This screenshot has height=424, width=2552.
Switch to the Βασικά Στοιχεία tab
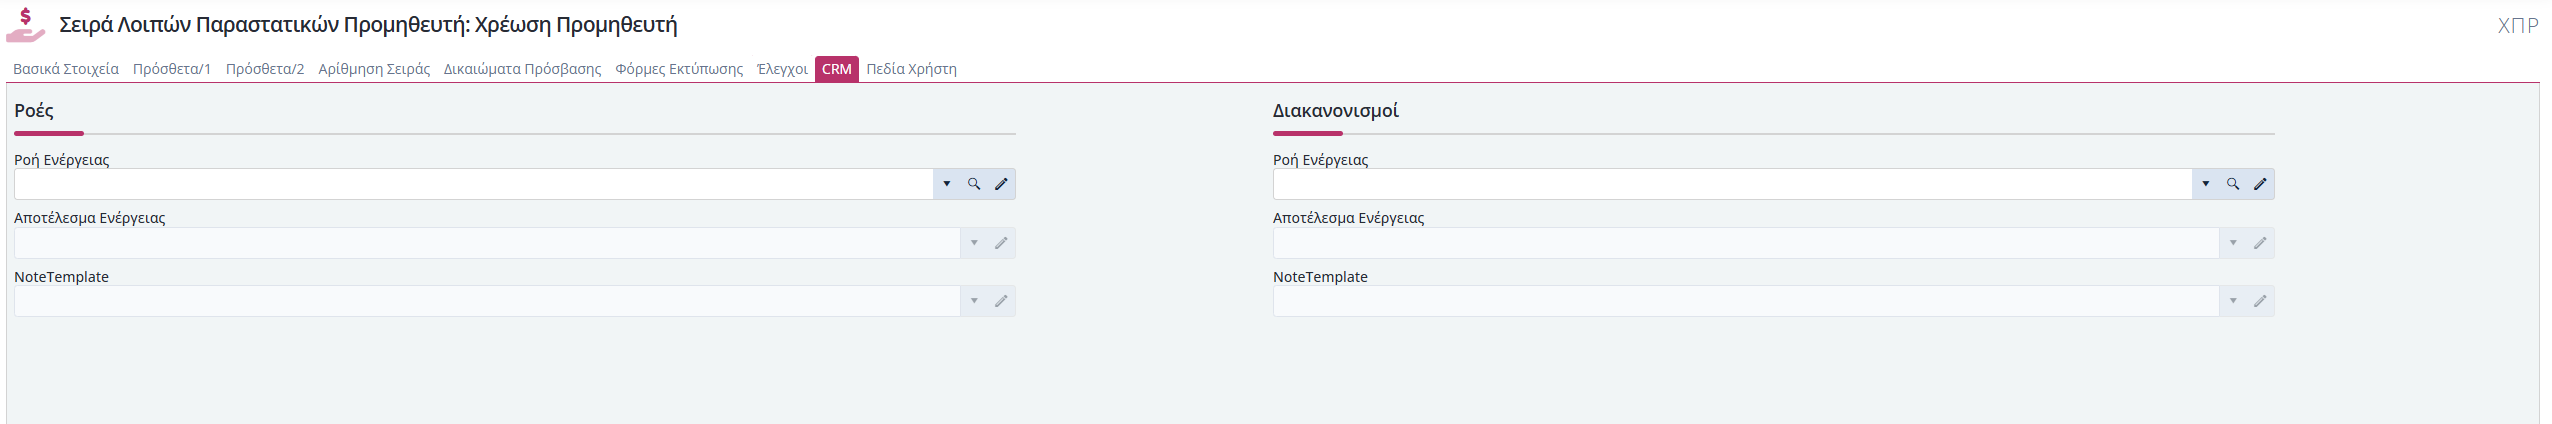[x=66, y=69]
